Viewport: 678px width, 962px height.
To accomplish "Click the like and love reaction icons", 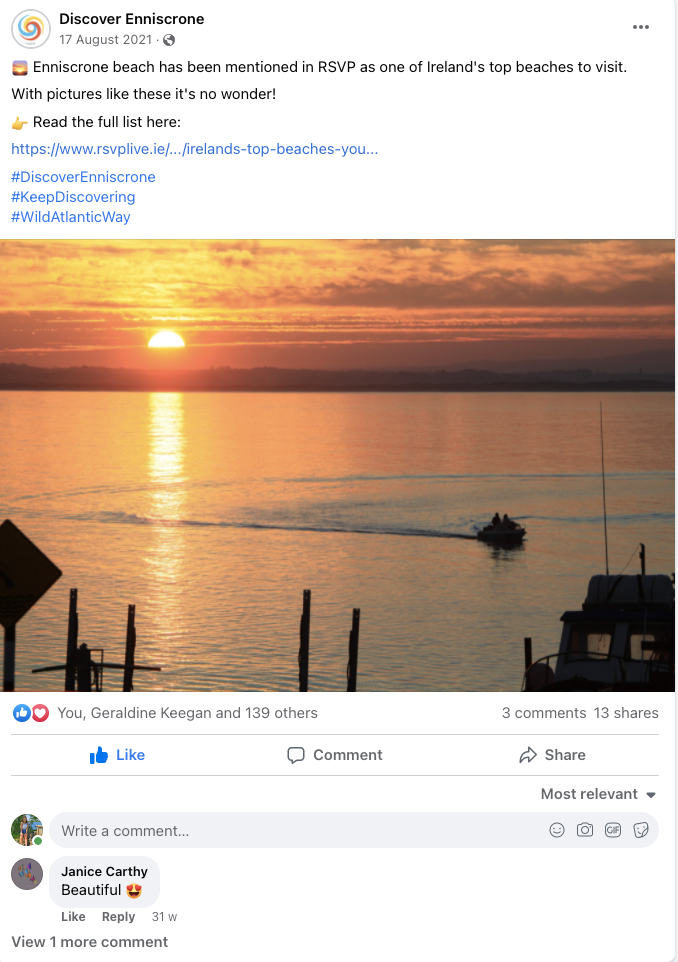I will coord(31,713).
